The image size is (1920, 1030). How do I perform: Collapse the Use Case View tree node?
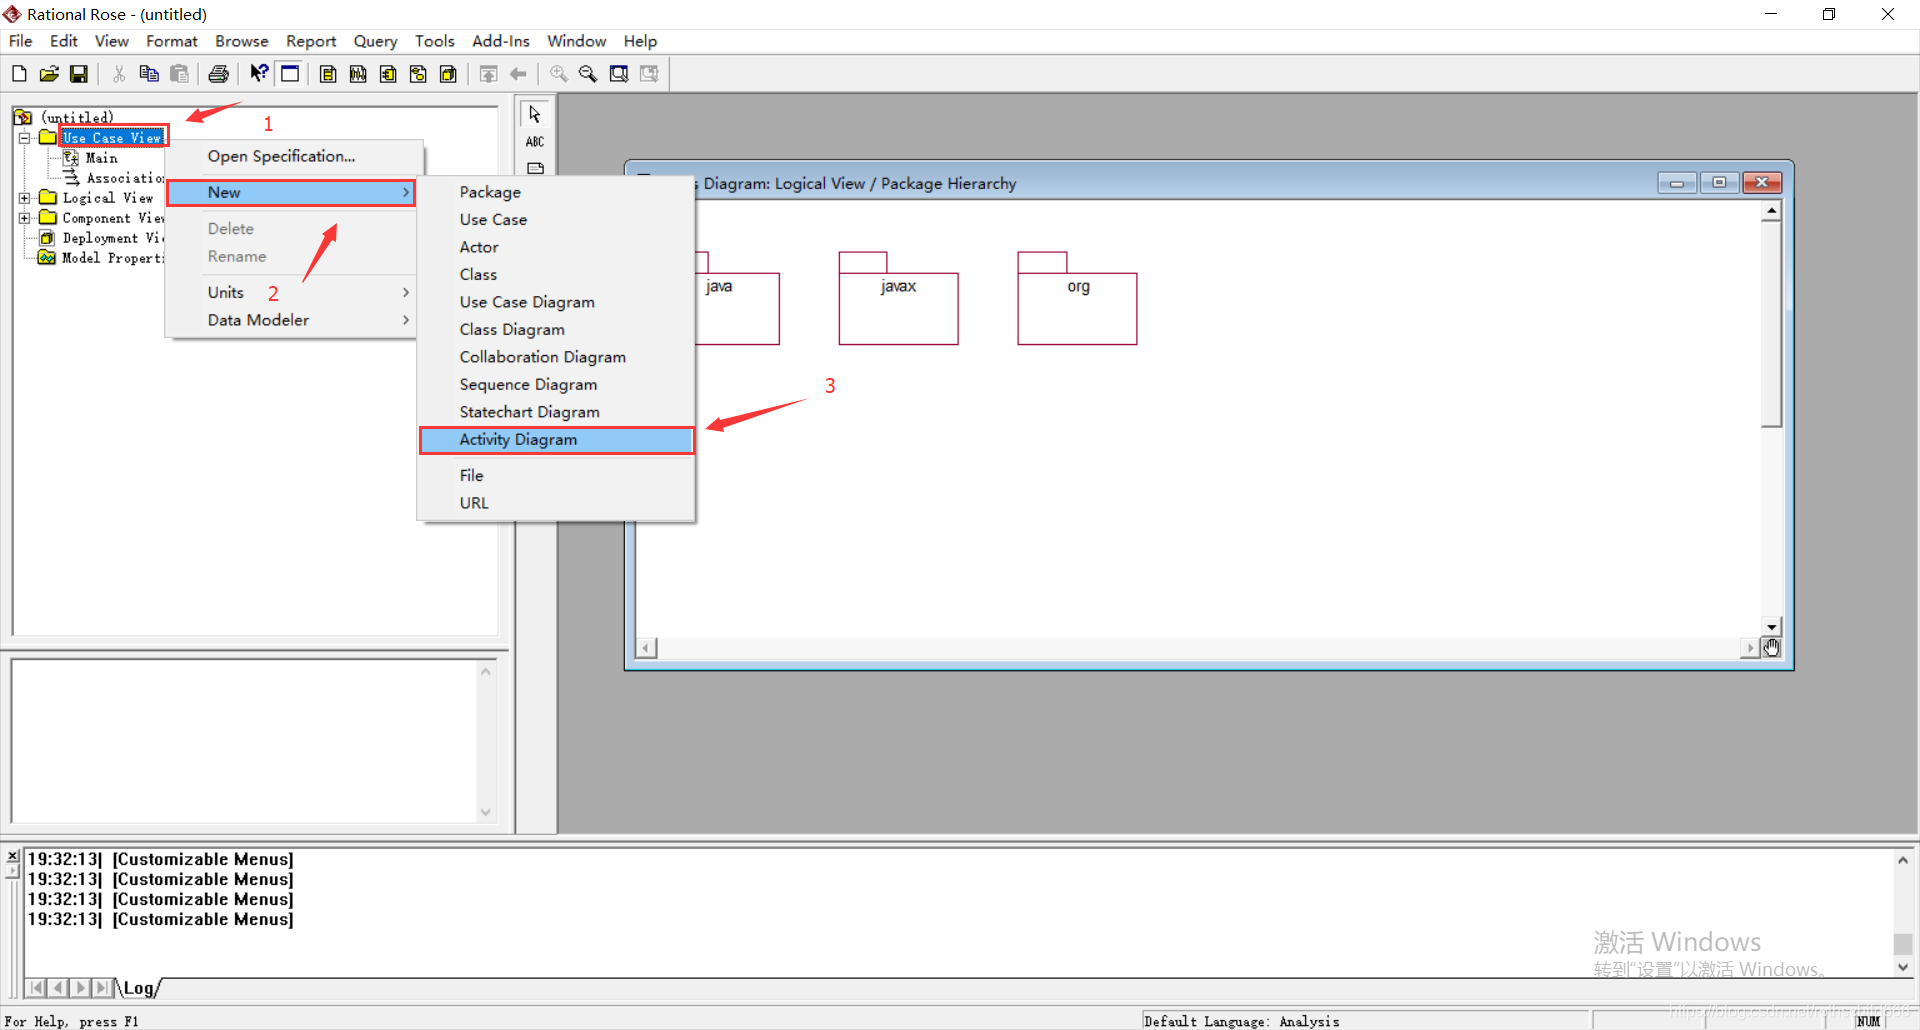pos(25,138)
